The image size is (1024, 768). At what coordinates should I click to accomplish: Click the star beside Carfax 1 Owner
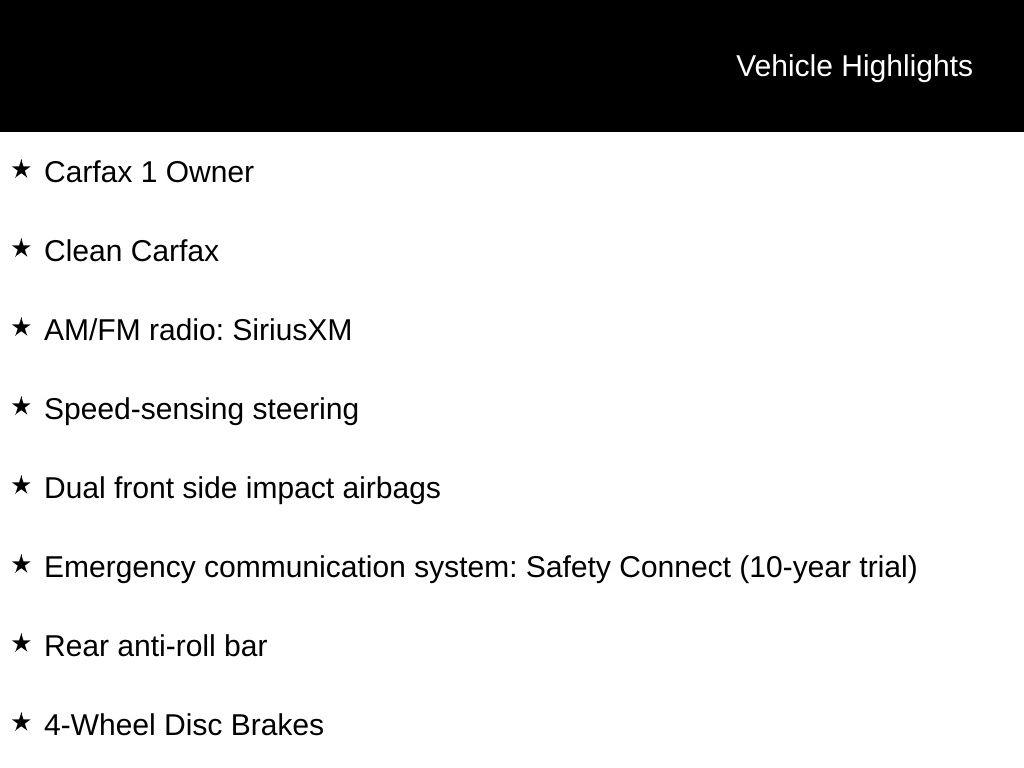[22, 170]
